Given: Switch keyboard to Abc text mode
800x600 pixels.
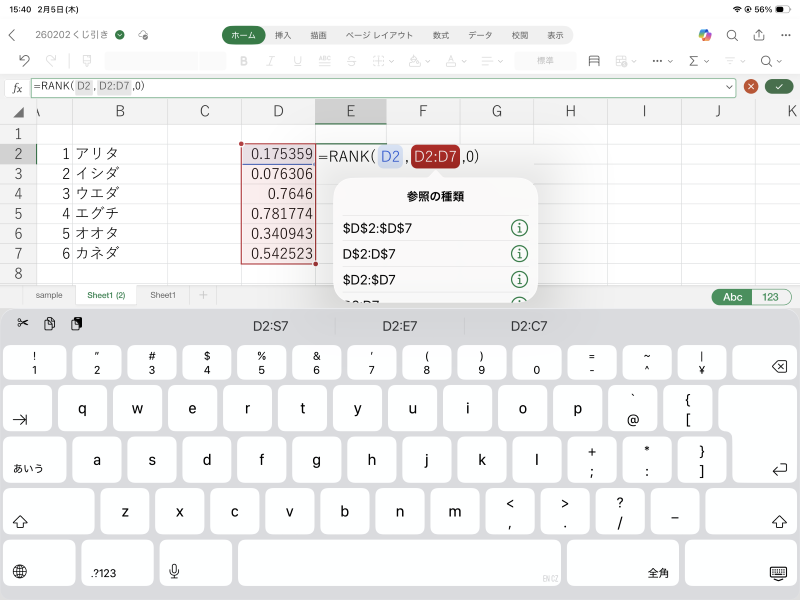Looking at the screenshot, I should click(x=732, y=297).
